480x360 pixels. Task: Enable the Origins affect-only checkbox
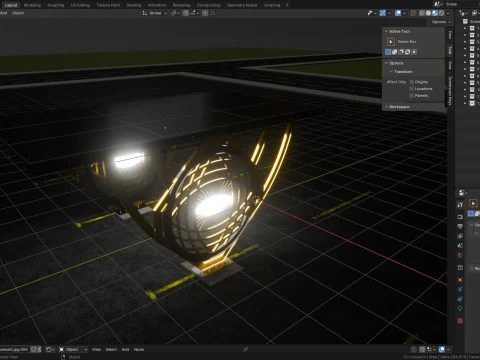coord(412,82)
